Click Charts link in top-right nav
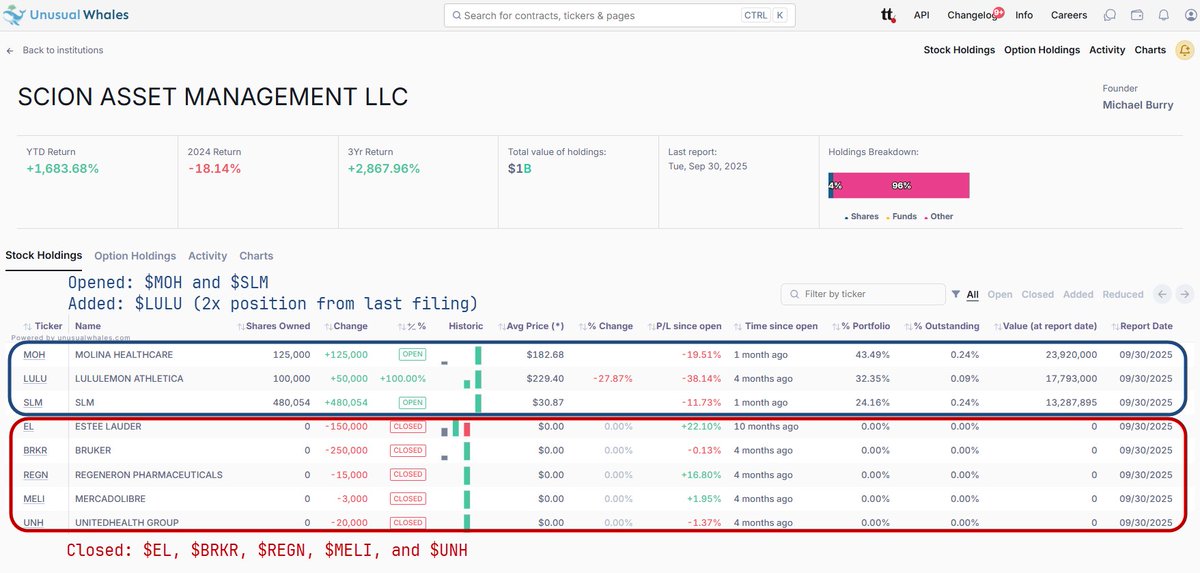The image size is (1200, 573). (x=1150, y=50)
